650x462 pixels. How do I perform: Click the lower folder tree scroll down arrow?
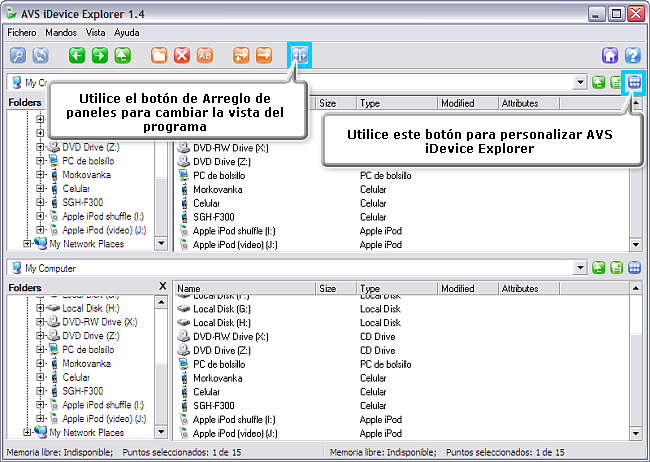click(x=161, y=432)
